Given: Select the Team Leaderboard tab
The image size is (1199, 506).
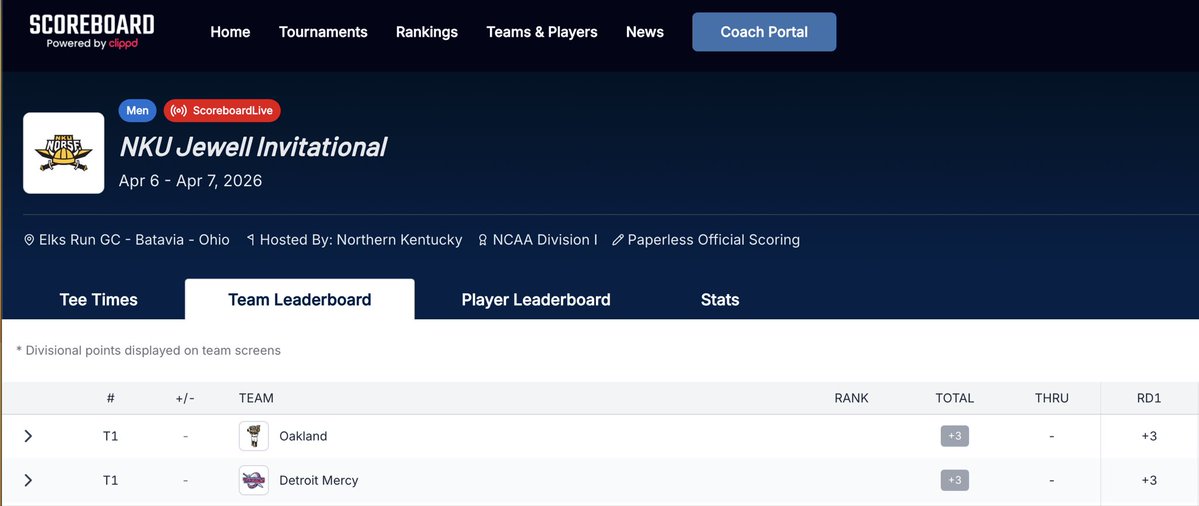Looking at the screenshot, I should 300,300.
